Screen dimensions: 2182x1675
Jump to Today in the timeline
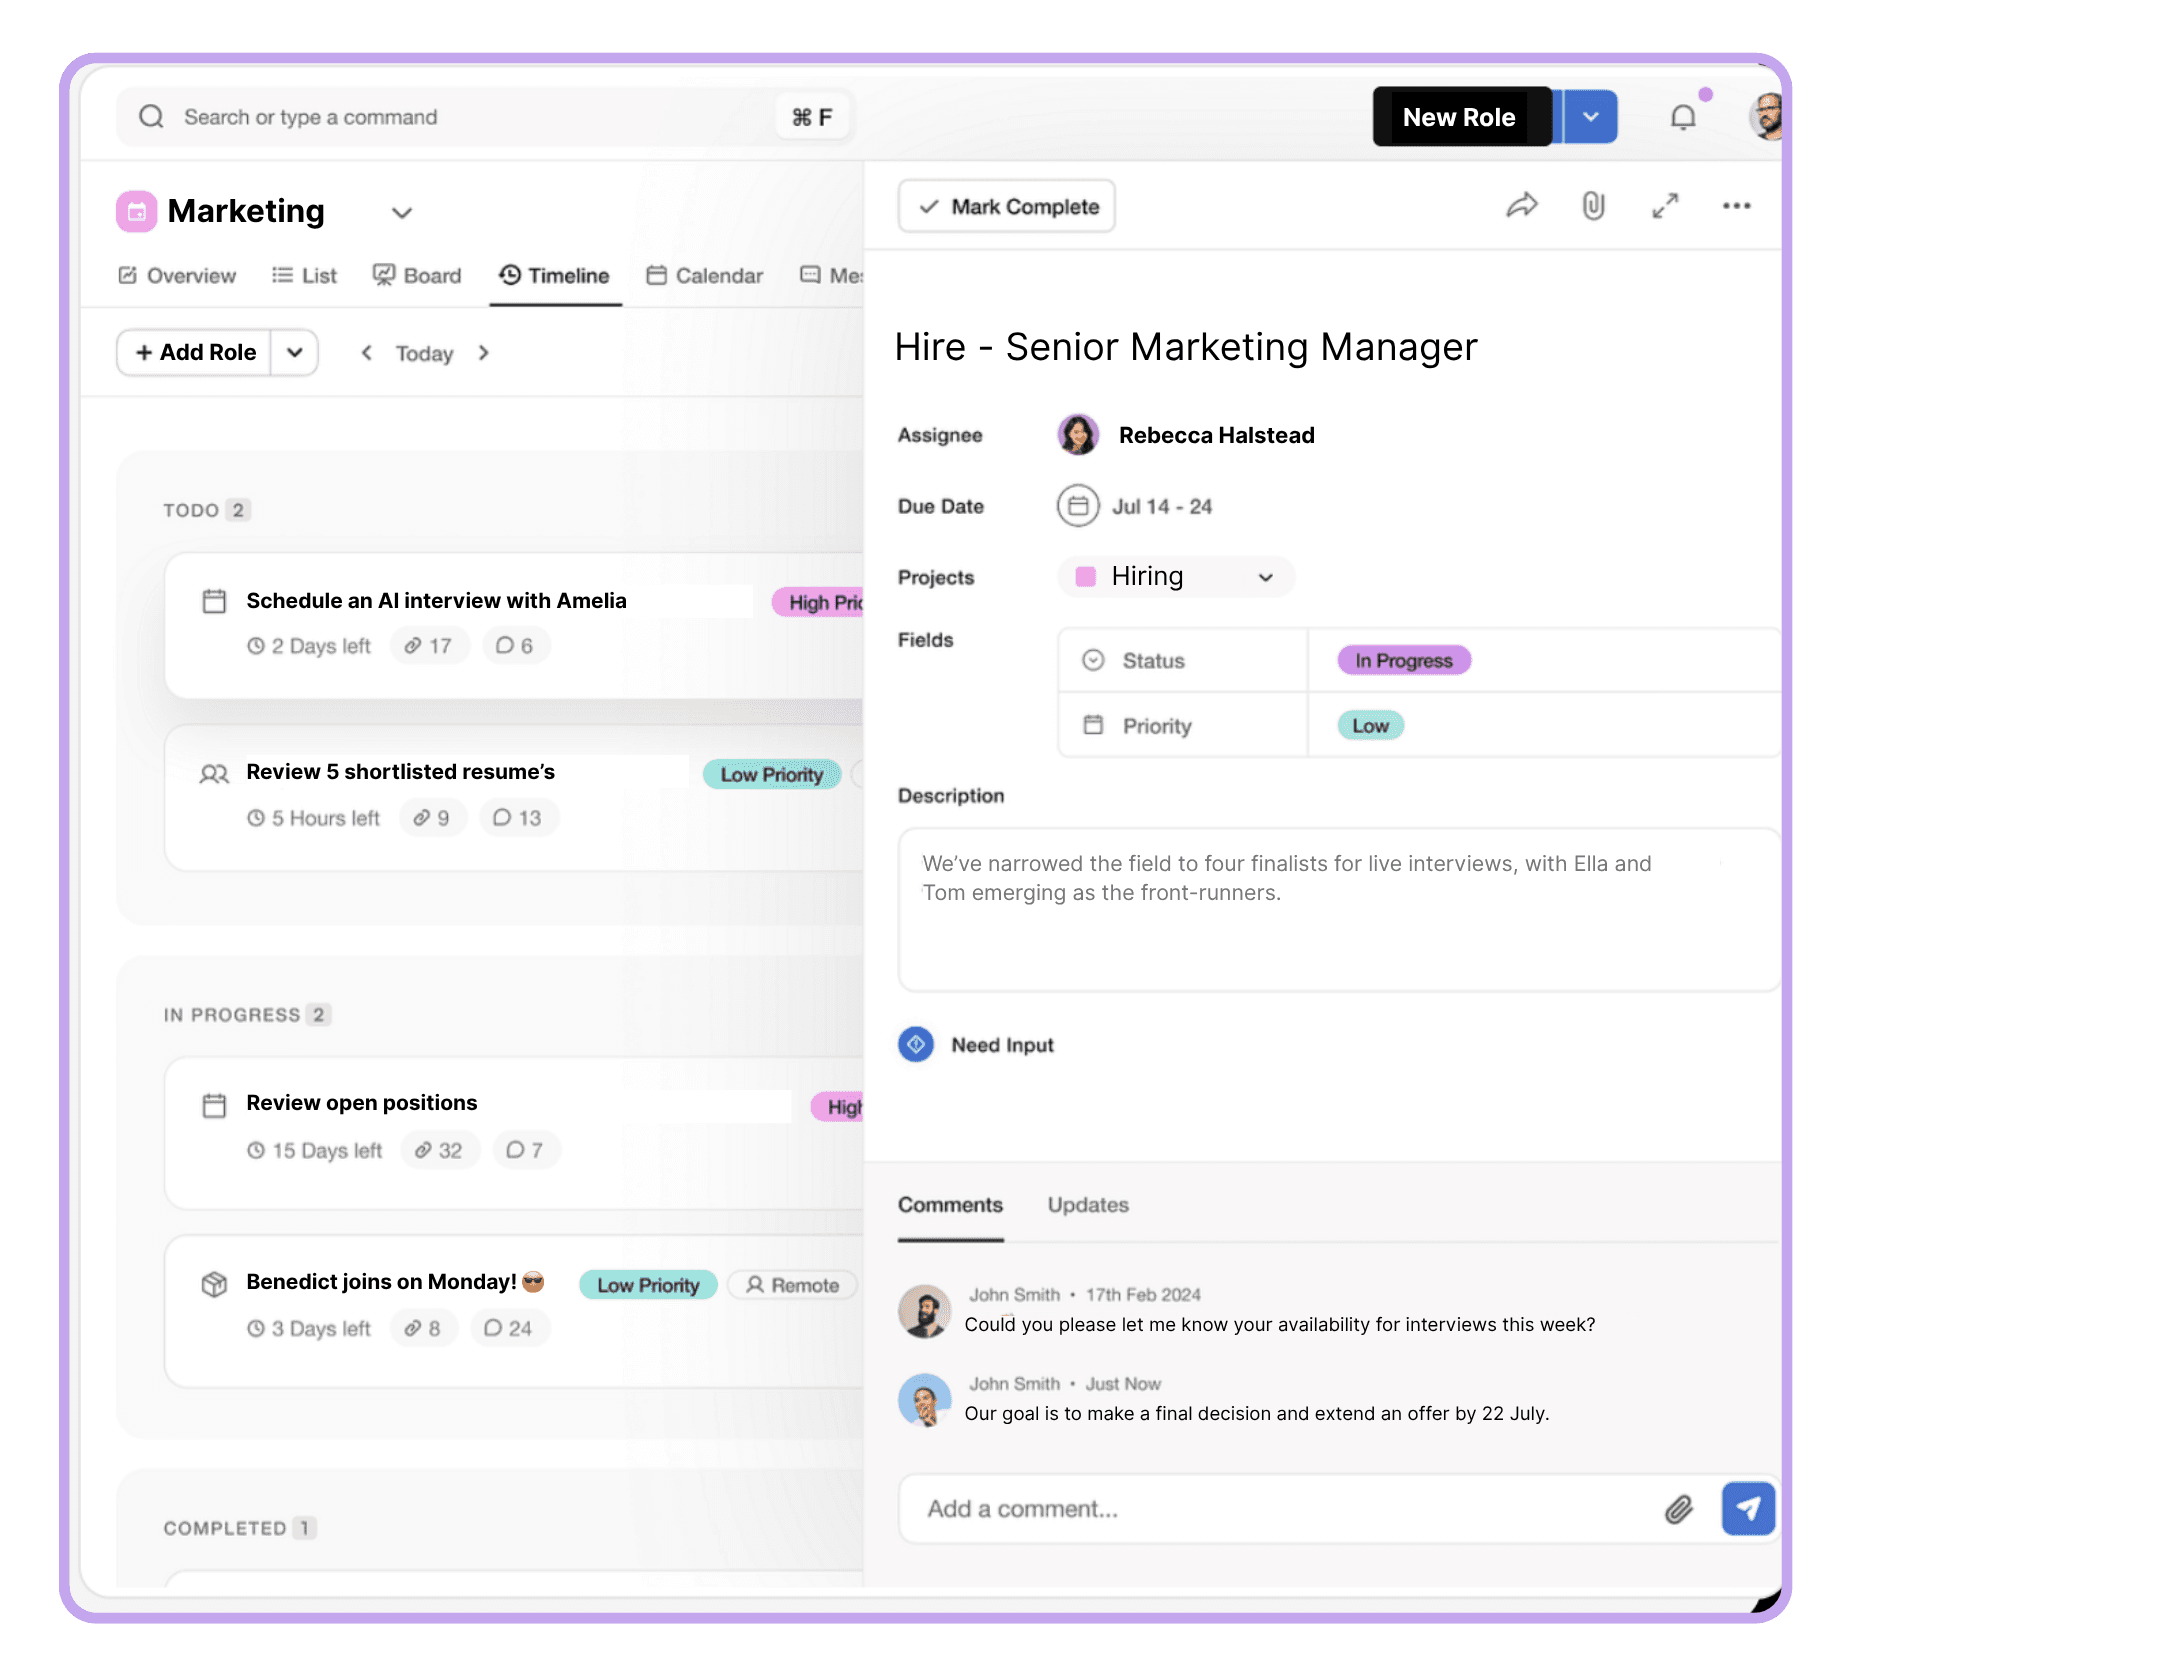click(424, 353)
